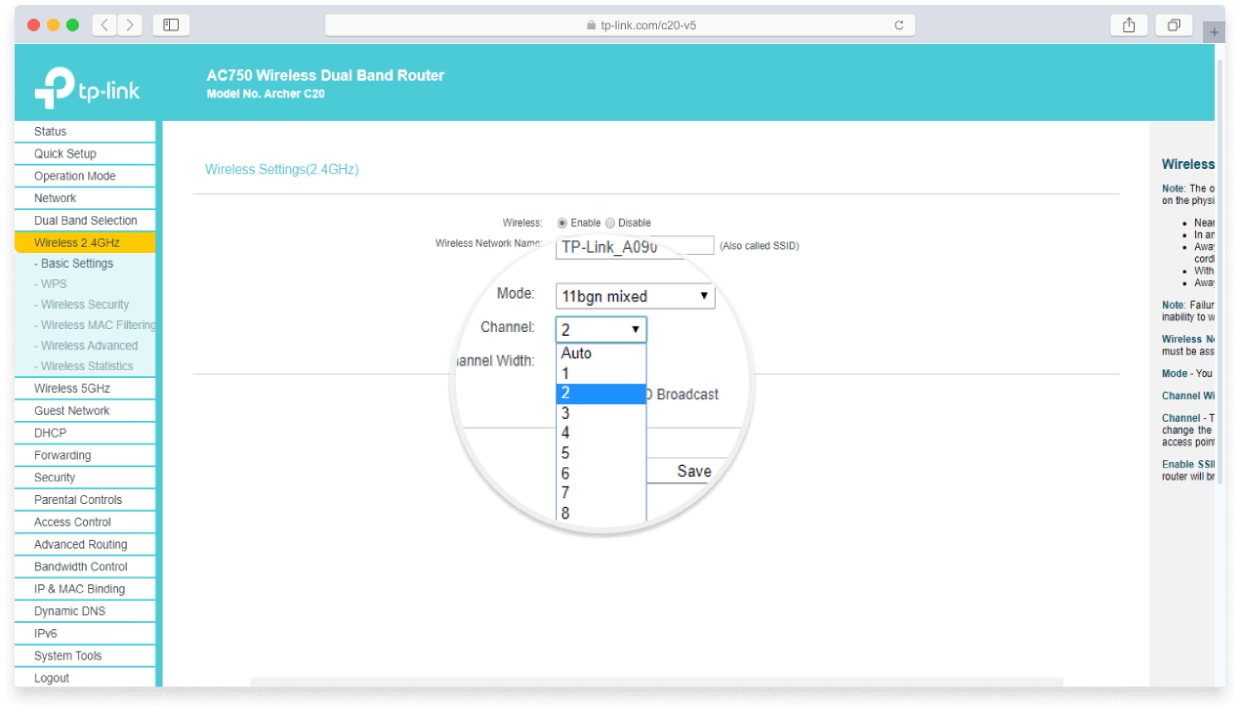
Task: Click the Save button
Action: (690, 471)
